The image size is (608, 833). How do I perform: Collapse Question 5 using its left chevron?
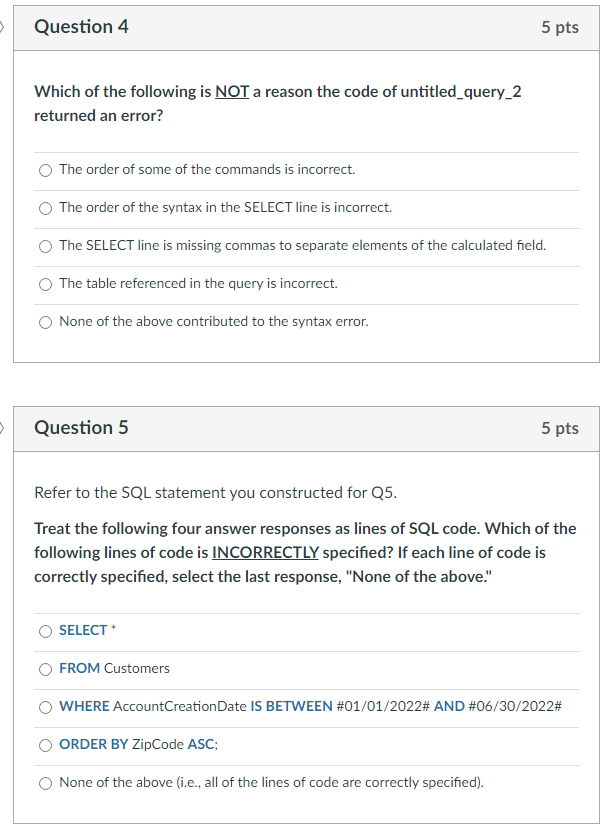(4, 426)
